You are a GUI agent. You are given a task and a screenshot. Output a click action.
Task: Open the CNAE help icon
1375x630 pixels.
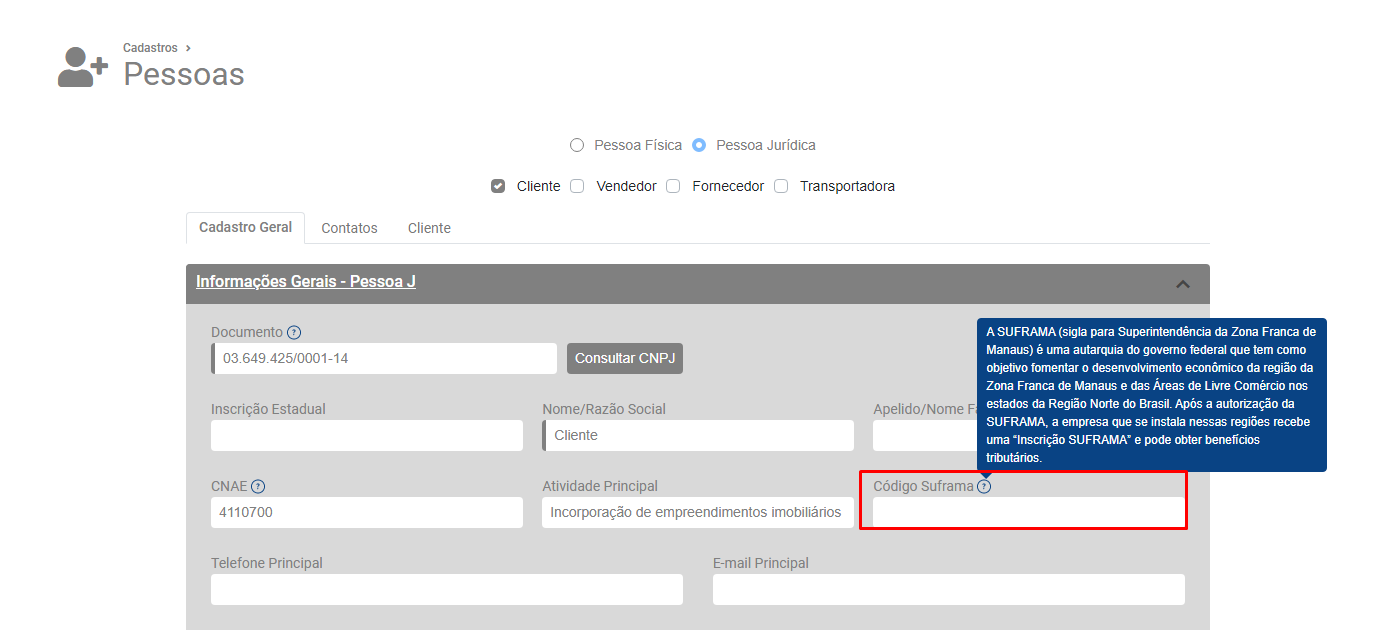(x=258, y=486)
